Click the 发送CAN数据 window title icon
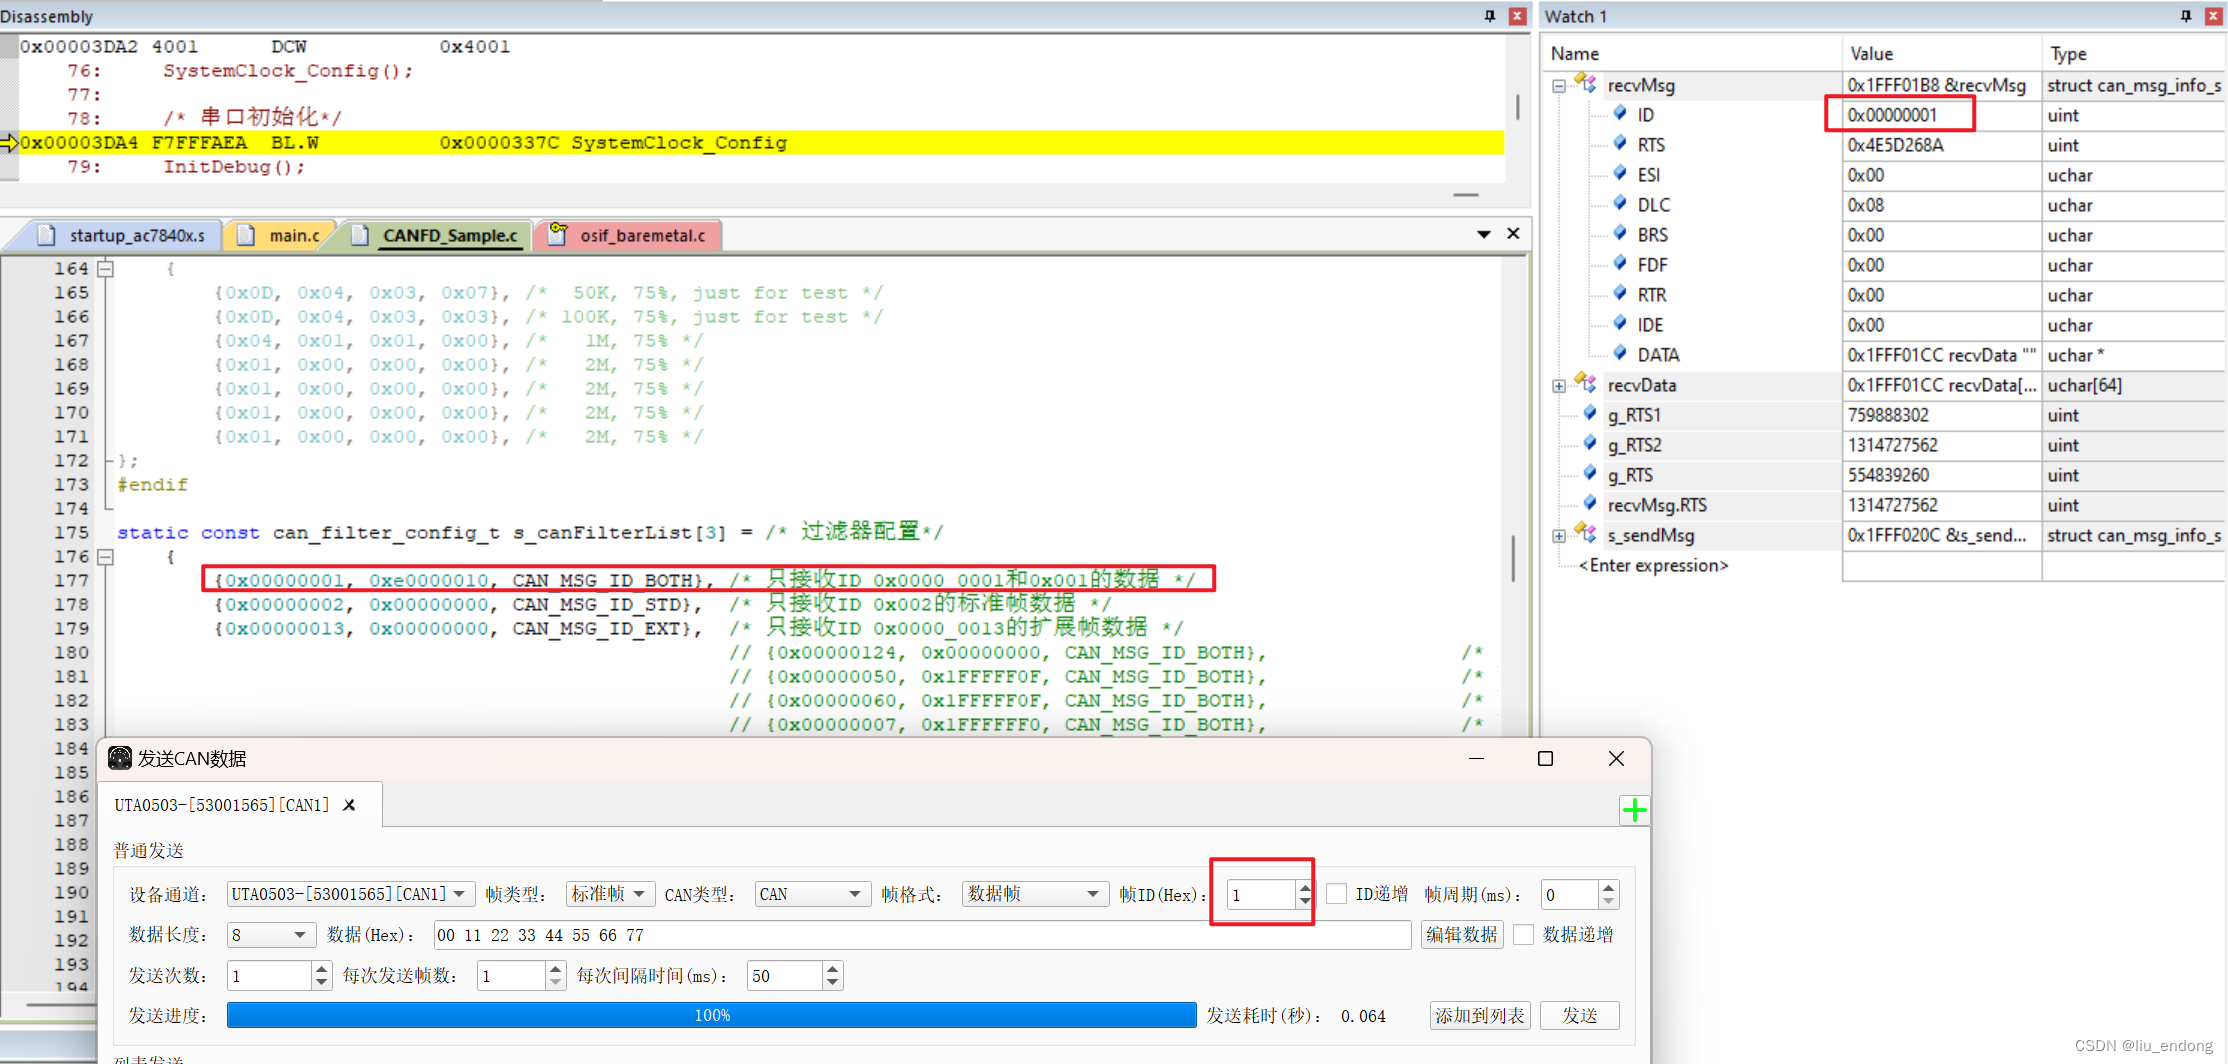The width and height of the screenshot is (2228, 1064). pyautogui.click(x=120, y=758)
